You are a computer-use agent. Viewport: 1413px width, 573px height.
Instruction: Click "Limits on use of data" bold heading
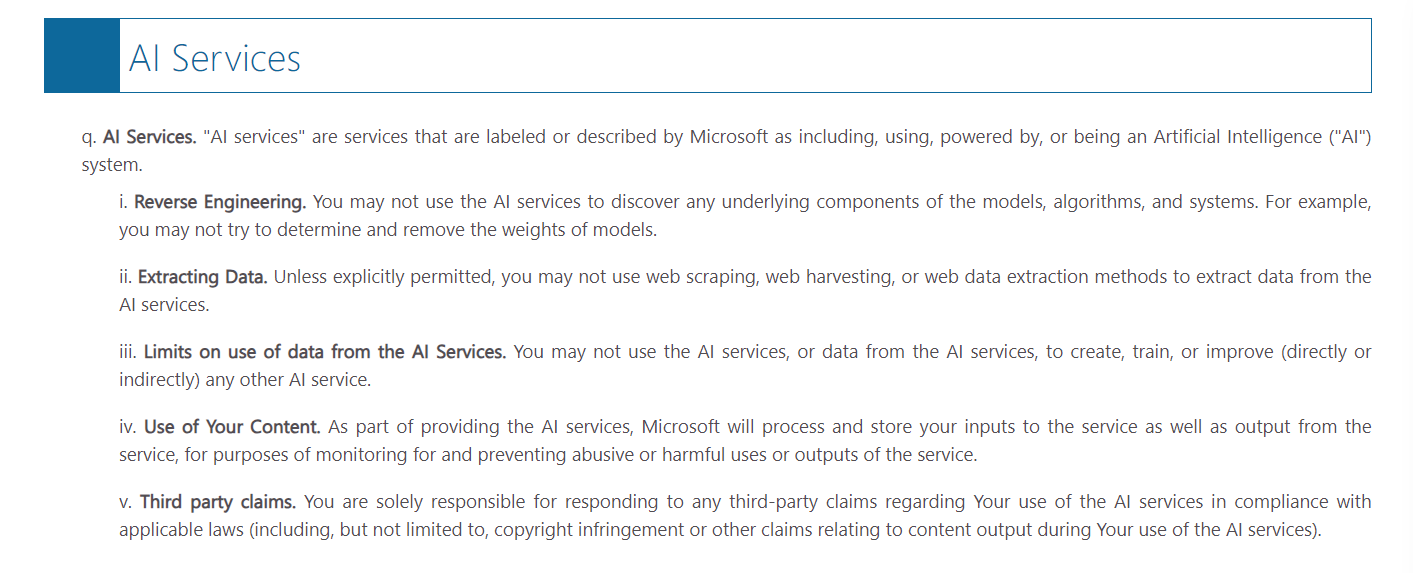pos(325,352)
